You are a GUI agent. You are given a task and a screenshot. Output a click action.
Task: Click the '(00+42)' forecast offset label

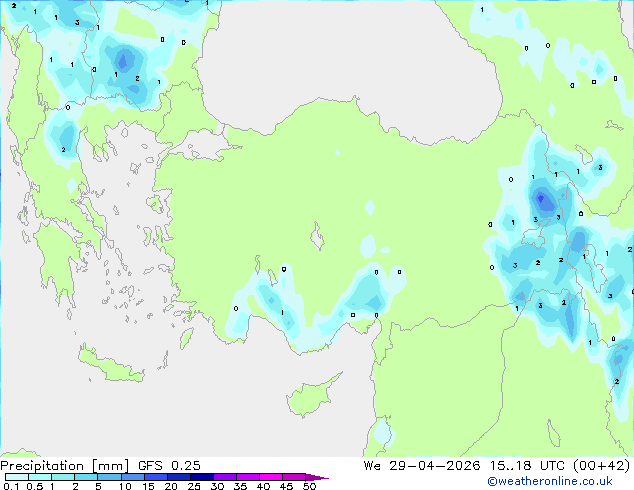point(602,466)
